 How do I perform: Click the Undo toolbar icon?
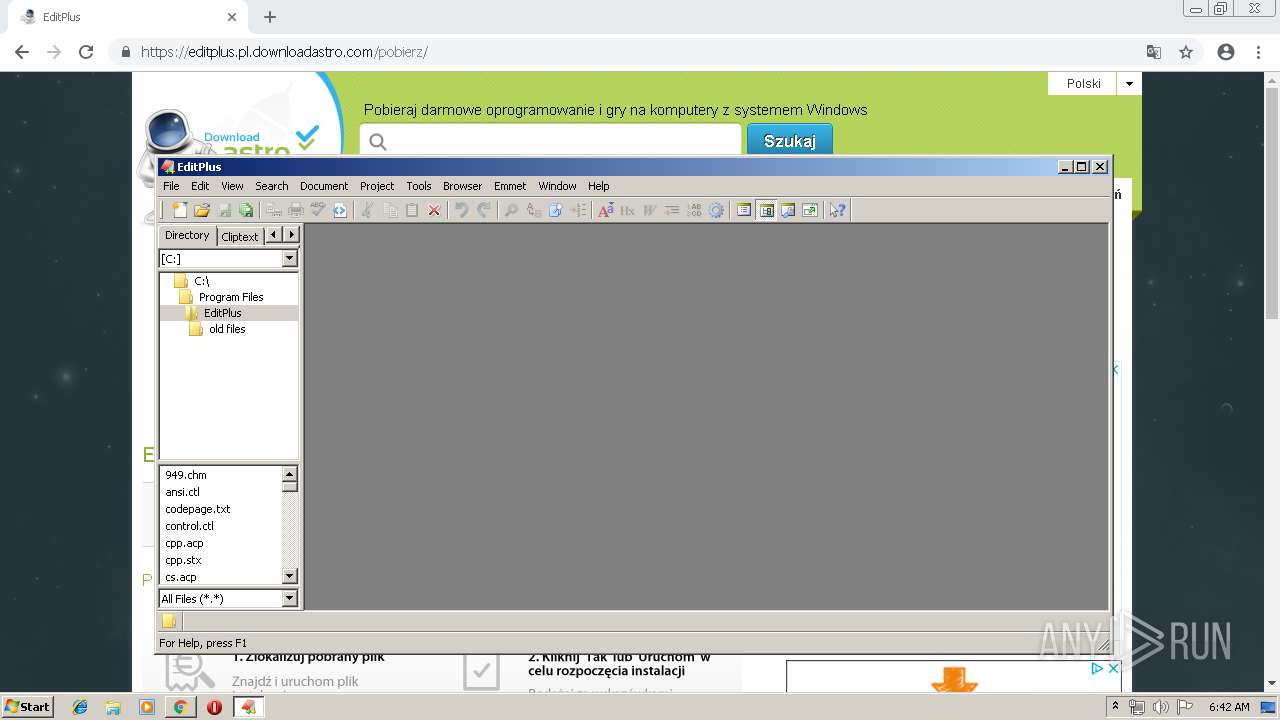coord(461,210)
